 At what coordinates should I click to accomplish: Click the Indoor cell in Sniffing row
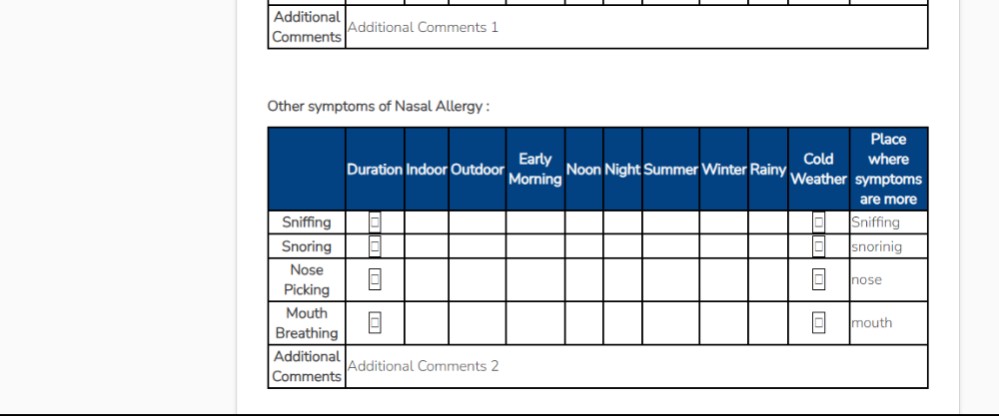pyautogui.click(x=426, y=222)
